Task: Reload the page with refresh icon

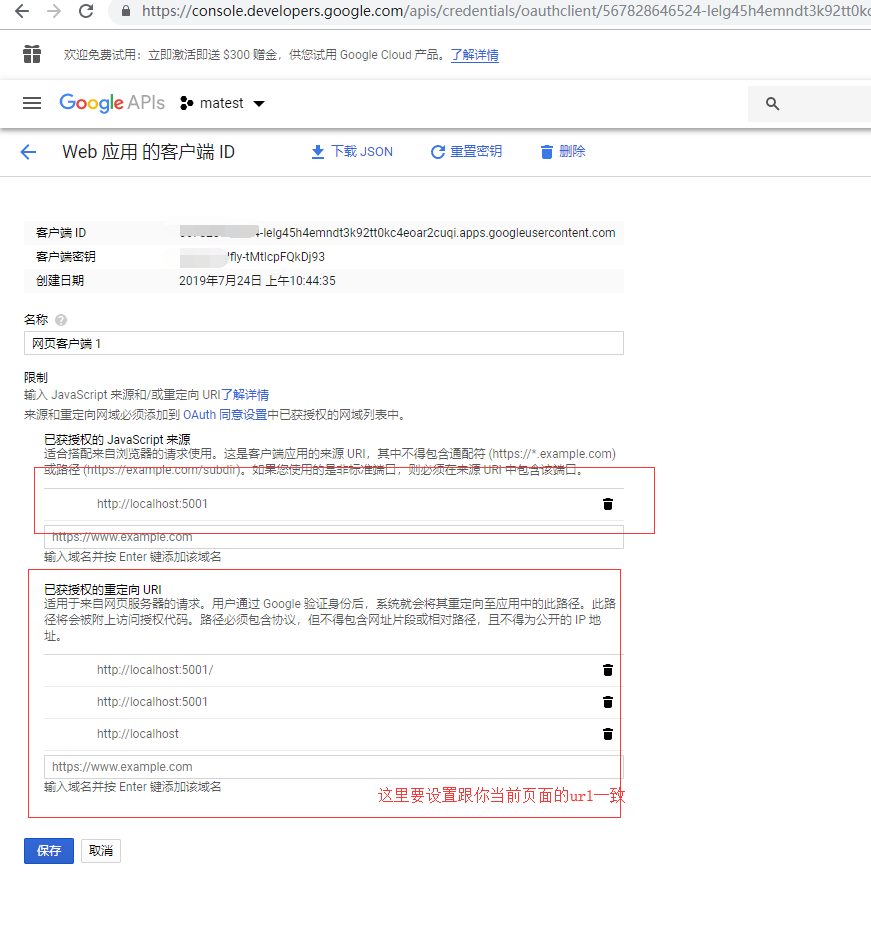Action: tap(86, 11)
